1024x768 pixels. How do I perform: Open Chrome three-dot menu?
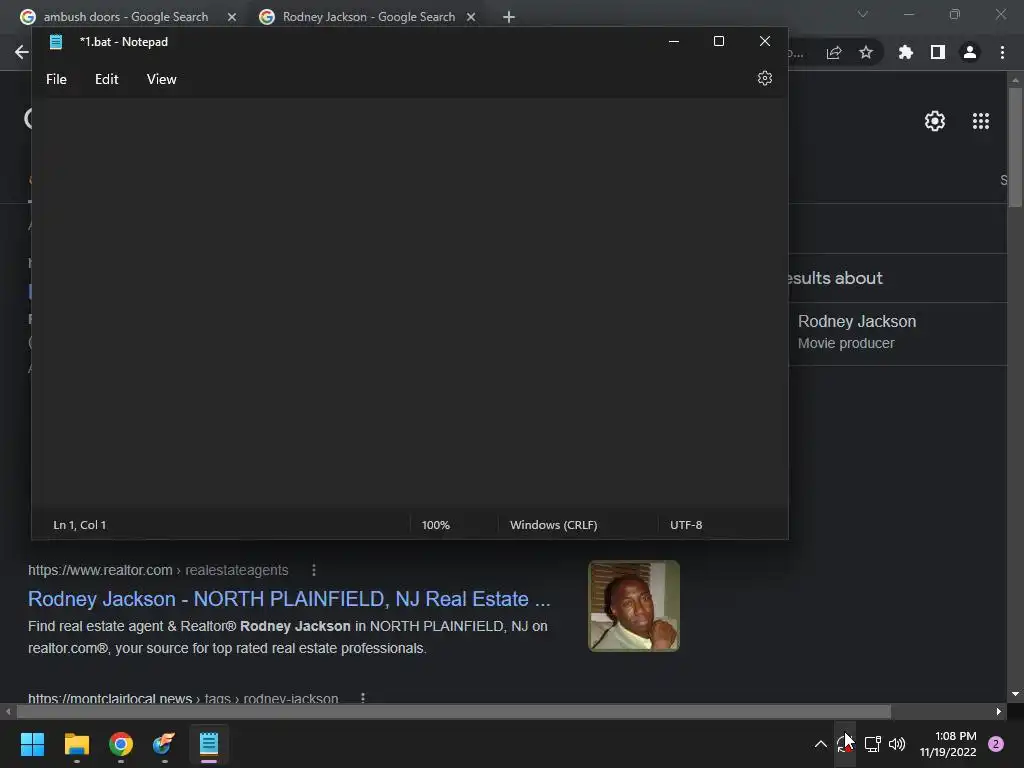[x=1002, y=52]
